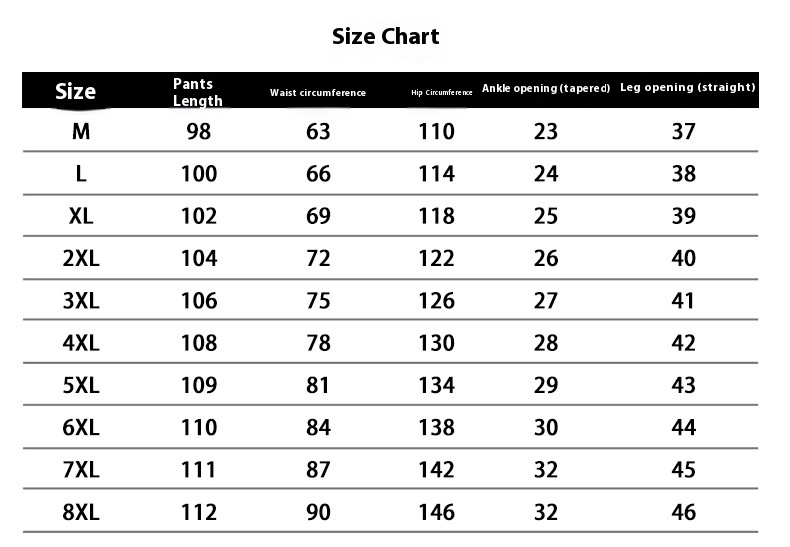Select the XL size row label
Screen dimensions: 790x547
81,216
